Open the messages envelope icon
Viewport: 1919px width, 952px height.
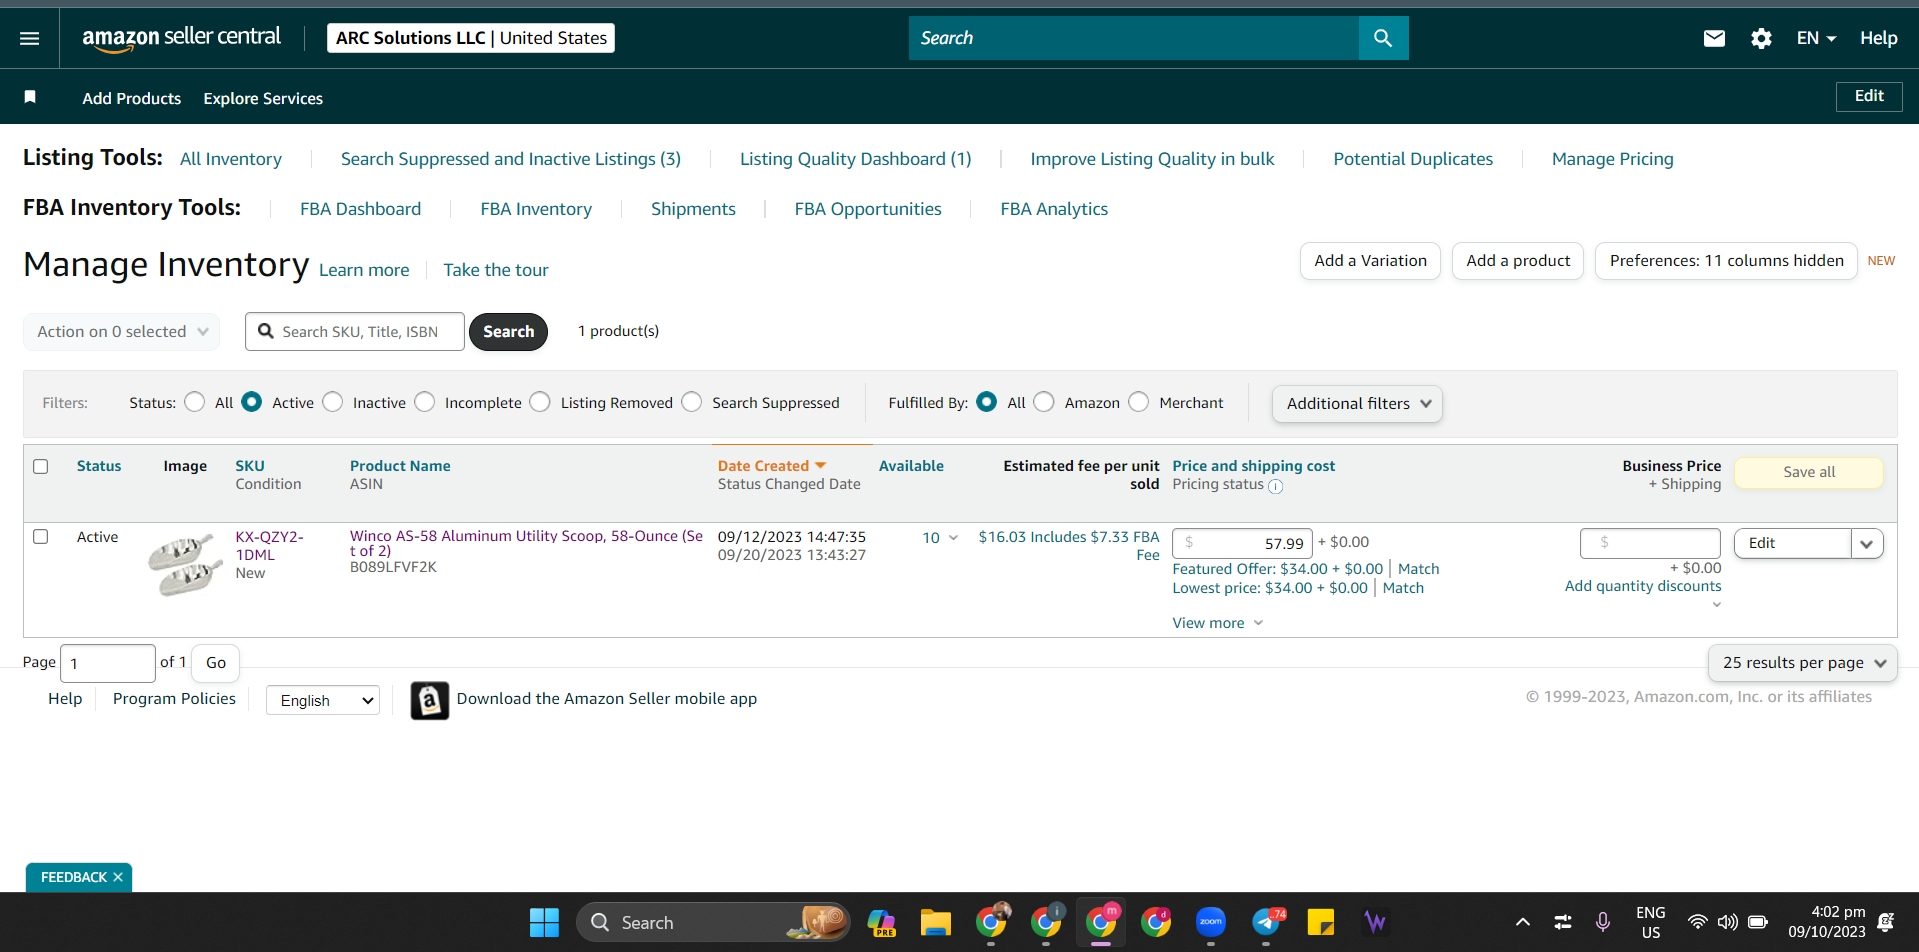point(1714,38)
